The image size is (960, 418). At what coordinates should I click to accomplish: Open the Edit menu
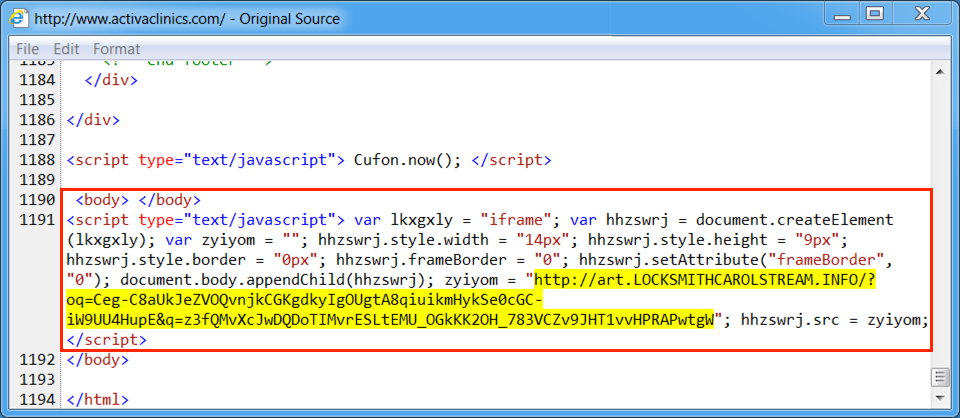(x=66, y=49)
